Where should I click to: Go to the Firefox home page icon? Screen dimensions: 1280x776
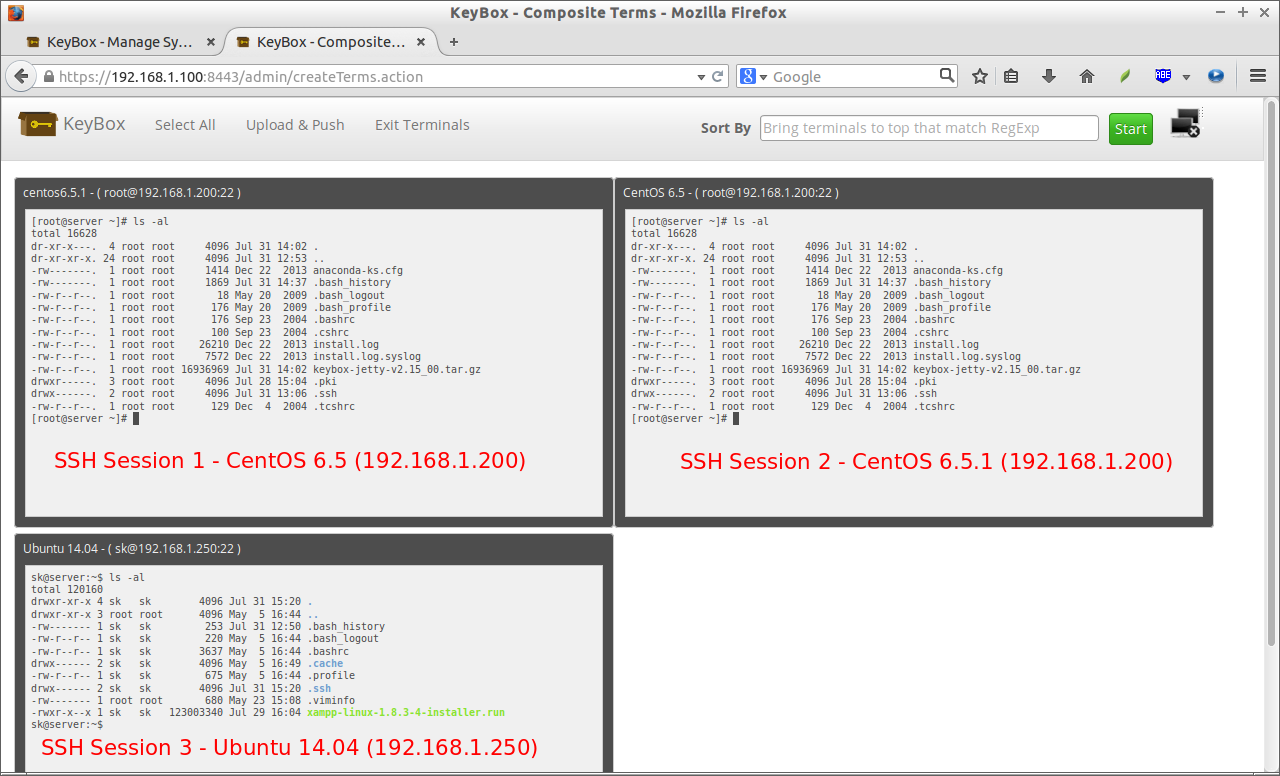click(x=1087, y=76)
